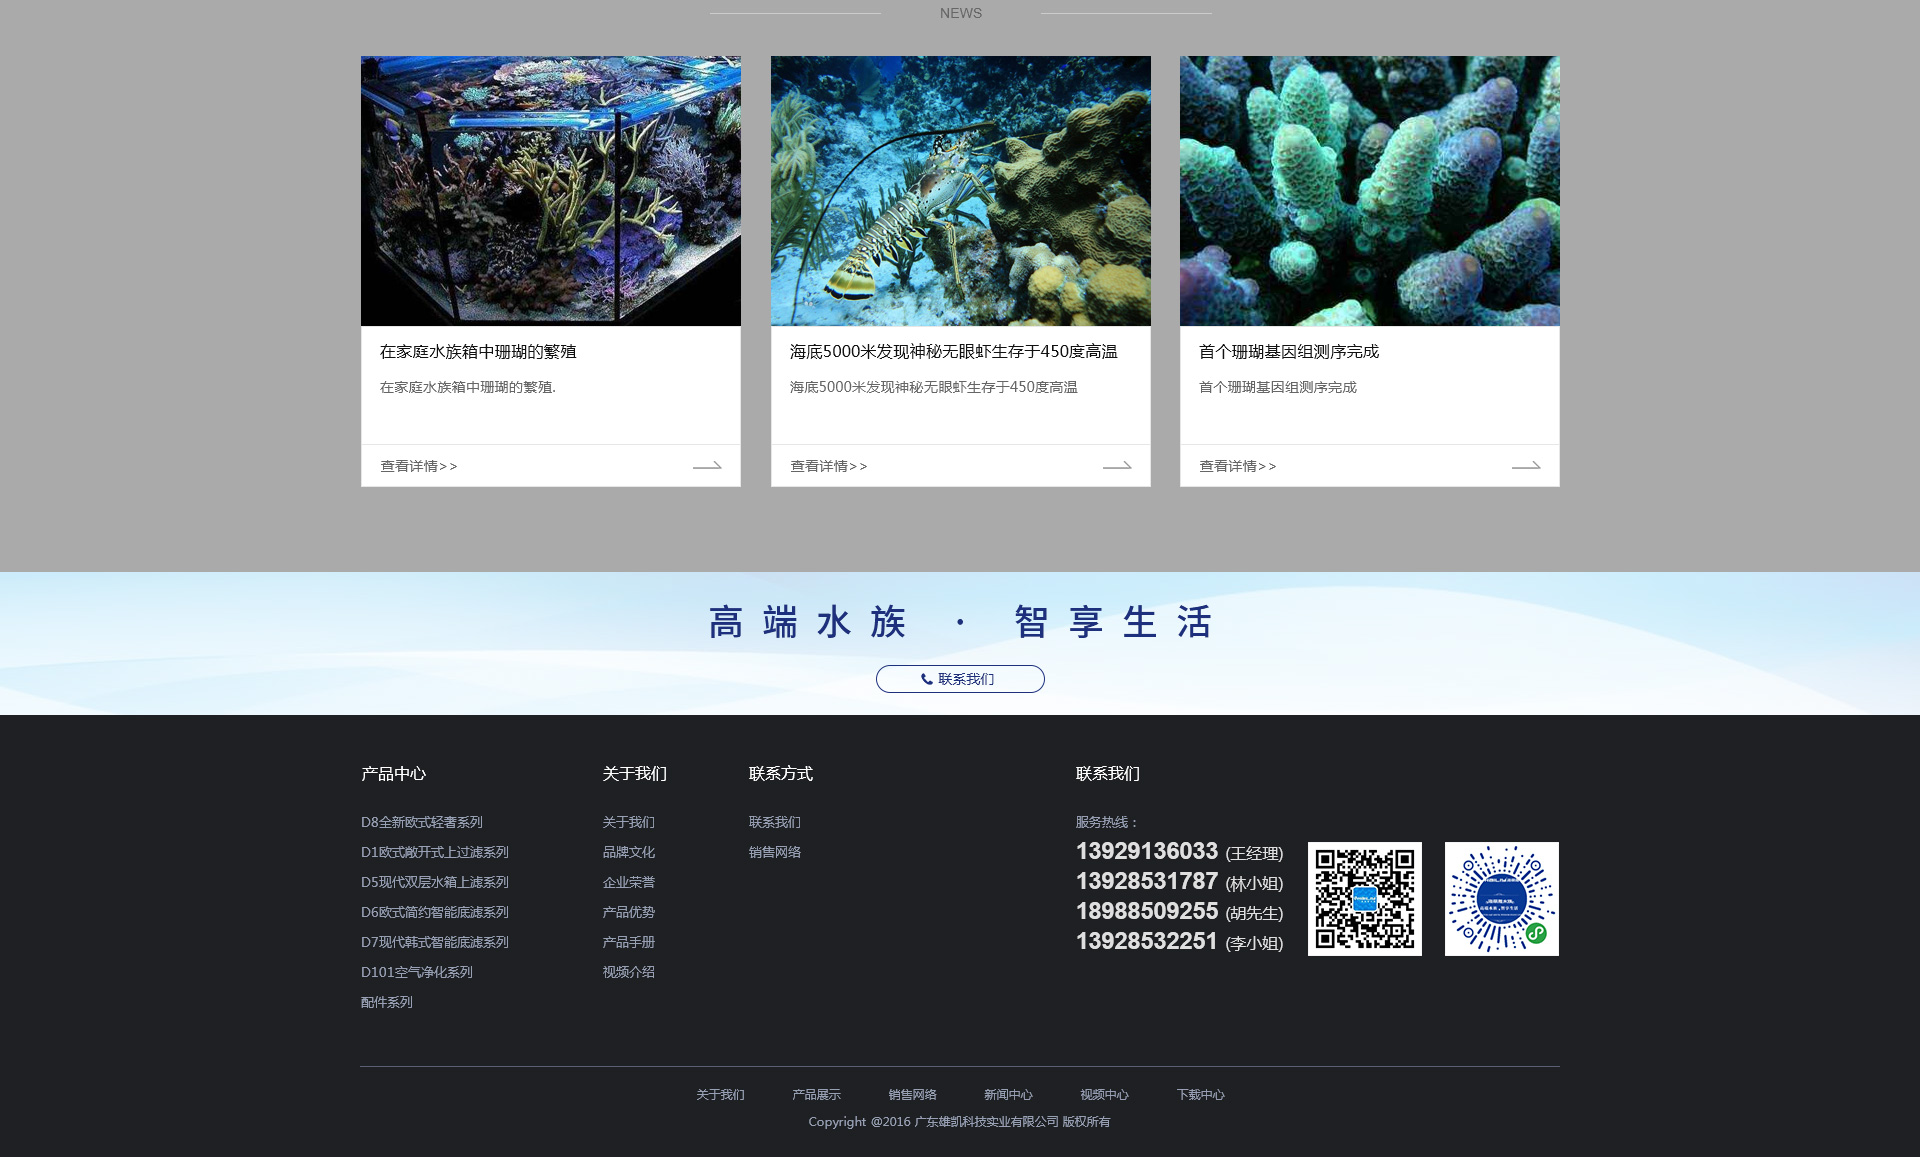Image resolution: width=1920 pixels, height=1157 pixels.
Task: Open 品牌文化 footer link
Action: click(628, 852)
